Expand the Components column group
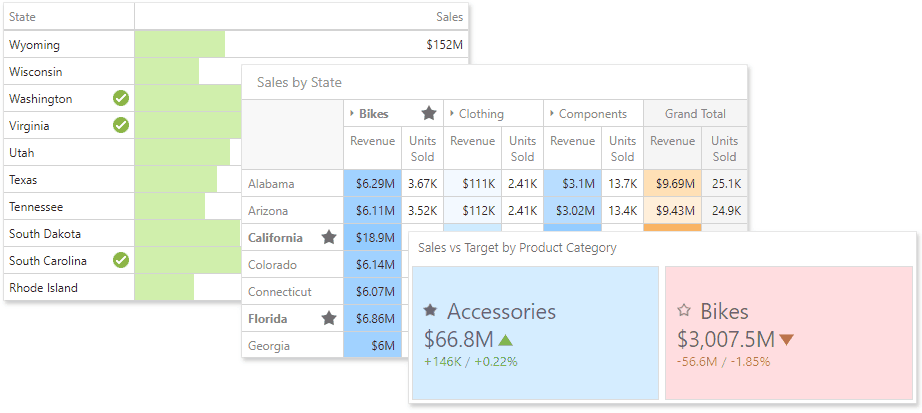The image size is (922, 413). [551, 114]
